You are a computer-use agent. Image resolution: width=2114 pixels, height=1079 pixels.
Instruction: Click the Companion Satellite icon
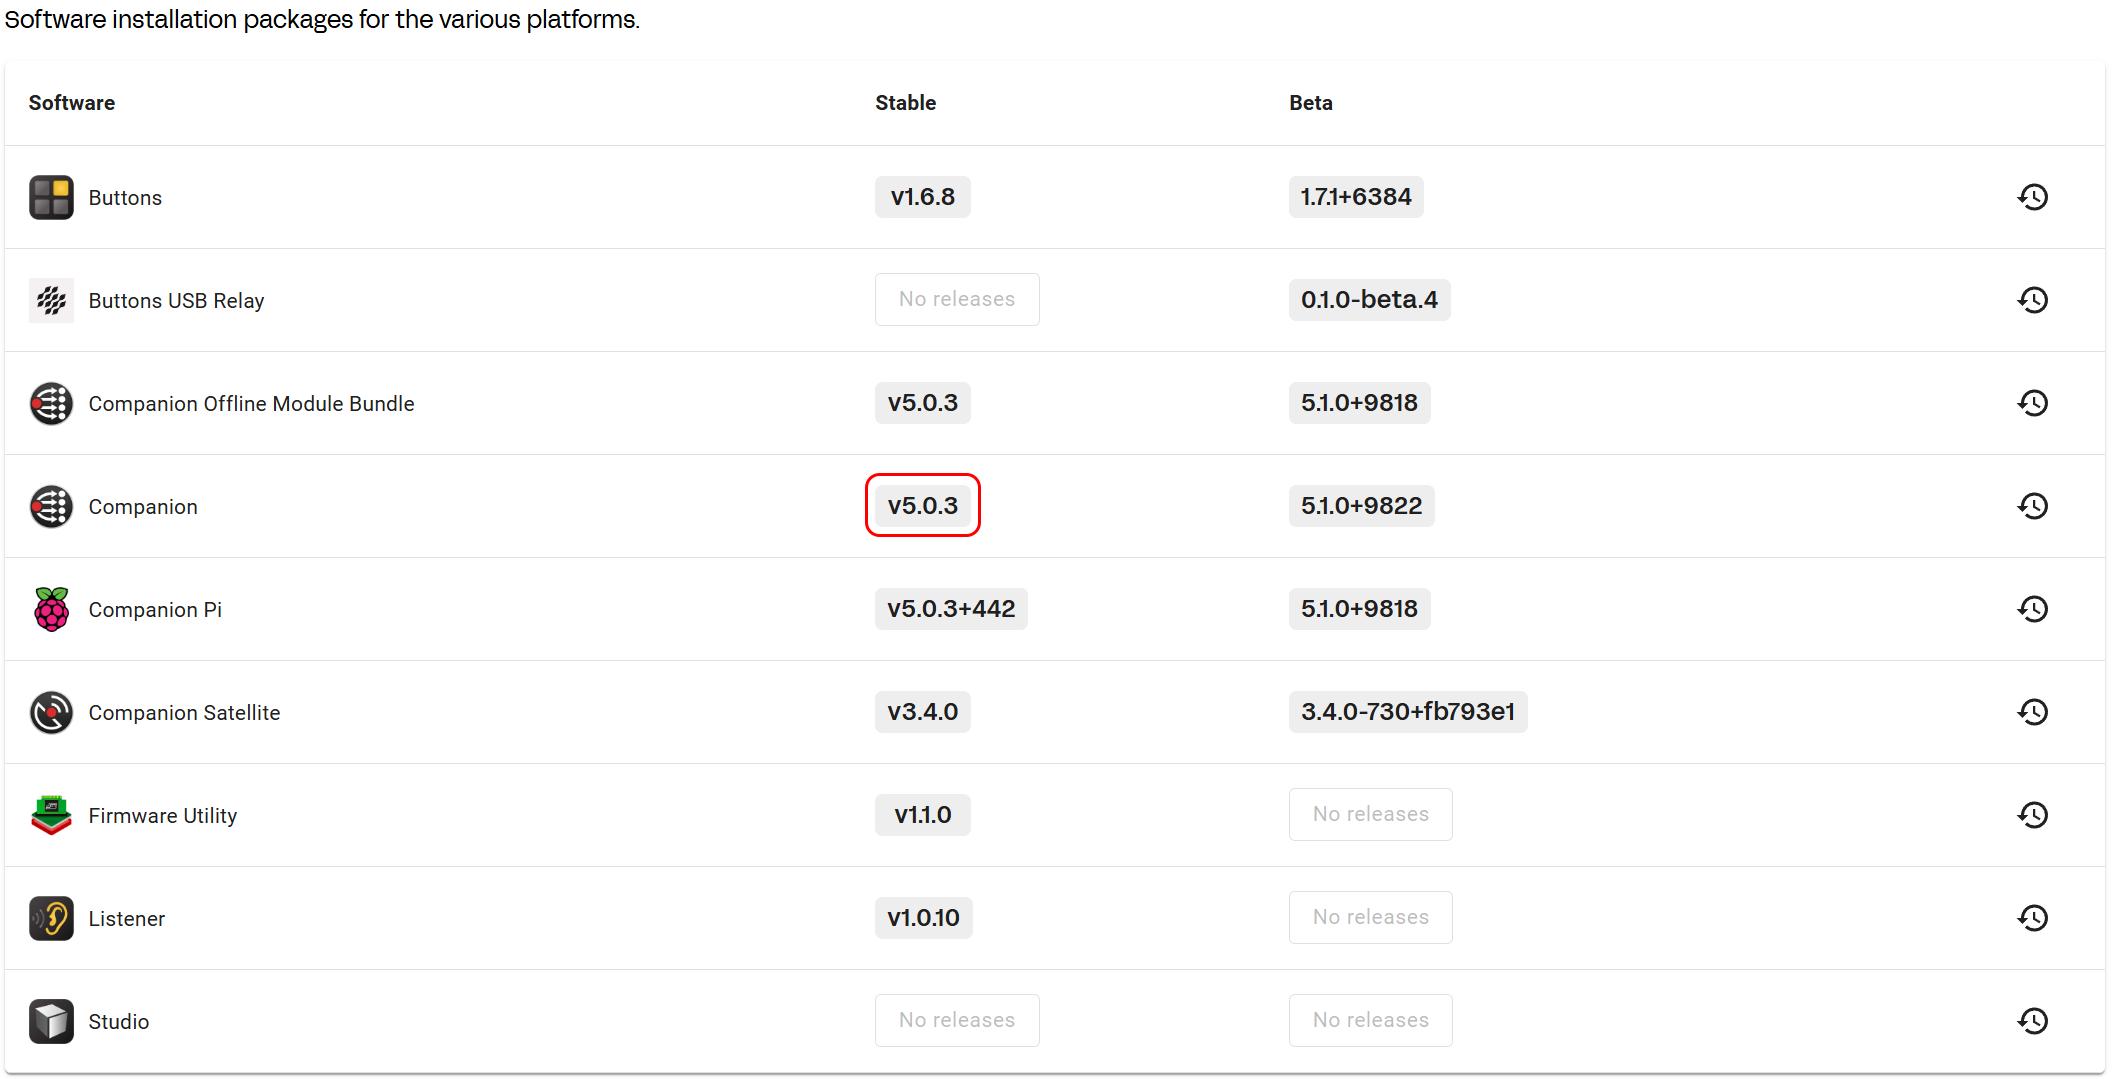point(51,712)
